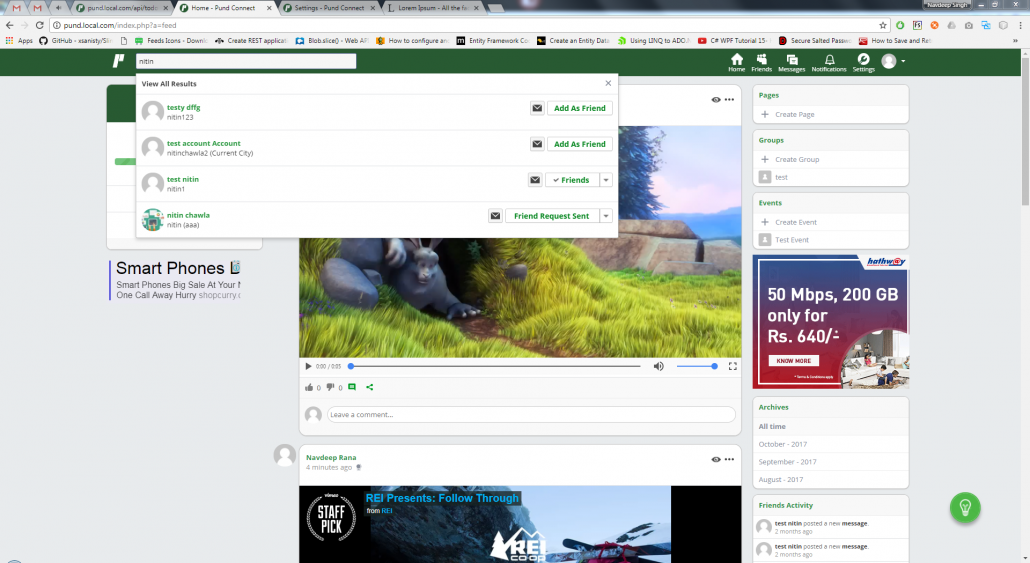
Task: Open Test Event link
Action: [x=792, y=240]
